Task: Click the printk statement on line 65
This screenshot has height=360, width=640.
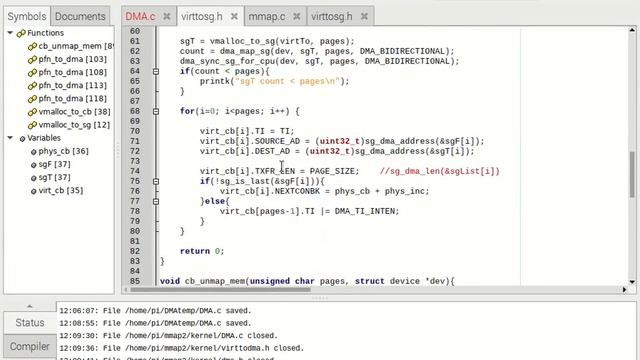Action: pyautogui.click(x=274, y=81)
